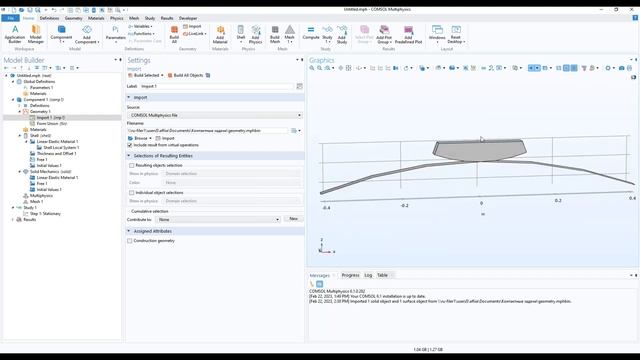Click the clear messages icon in Messages panel
640x360 pixels.
point(312,284)
